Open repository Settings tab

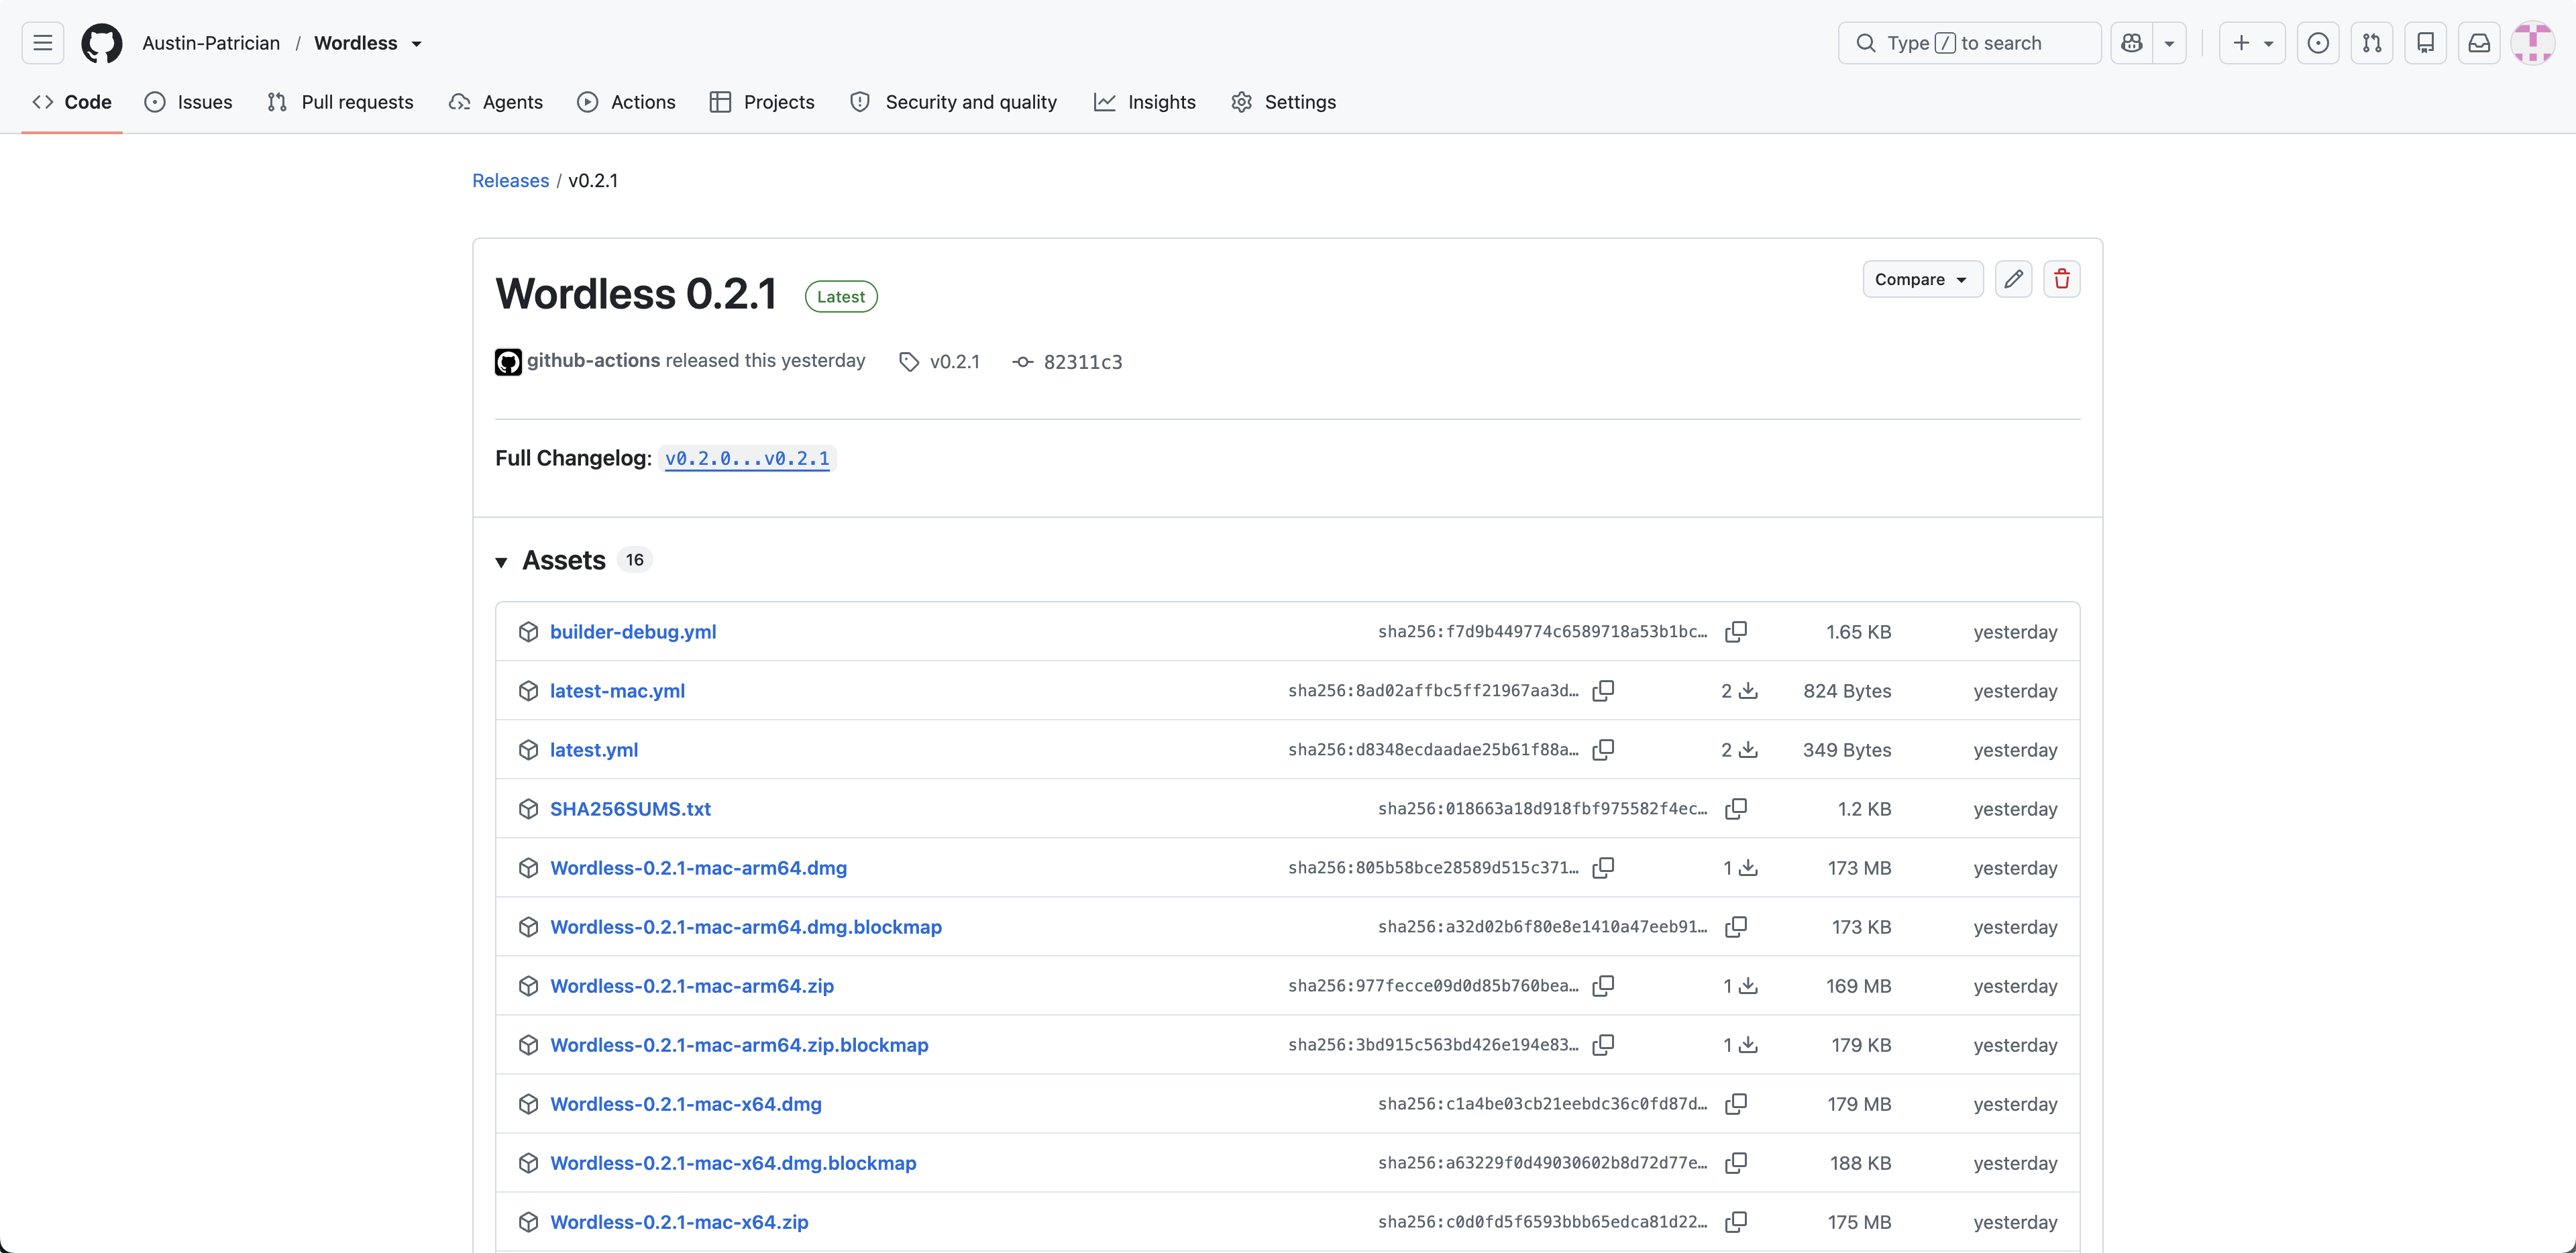(x=1284, y=102)
